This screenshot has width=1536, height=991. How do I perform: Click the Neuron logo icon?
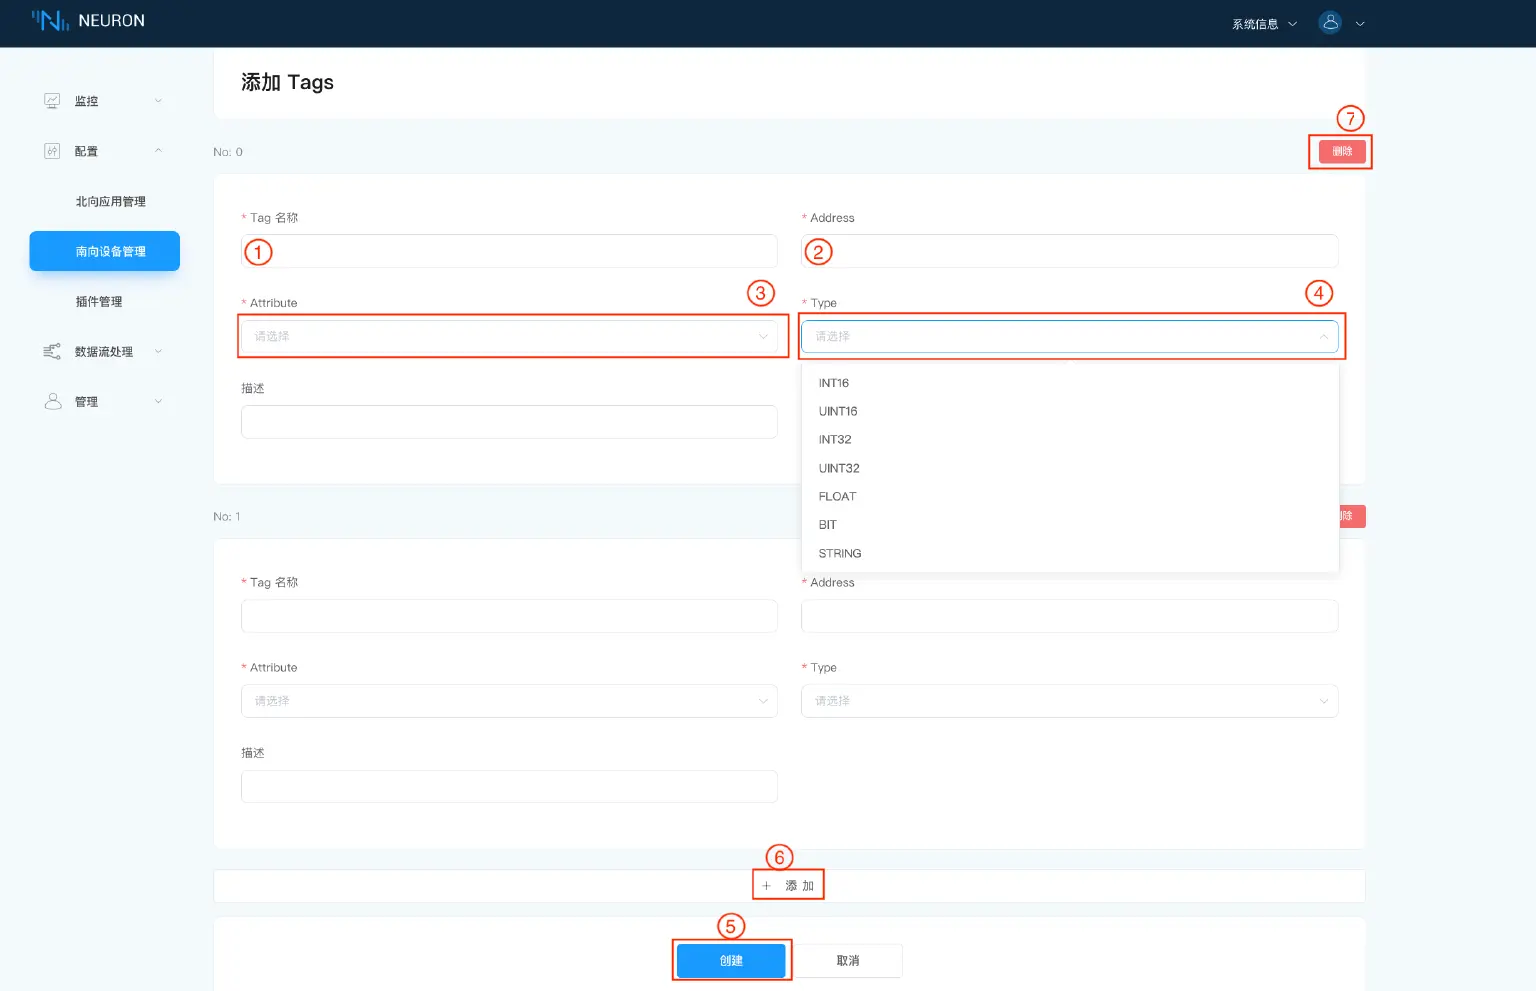50,20
